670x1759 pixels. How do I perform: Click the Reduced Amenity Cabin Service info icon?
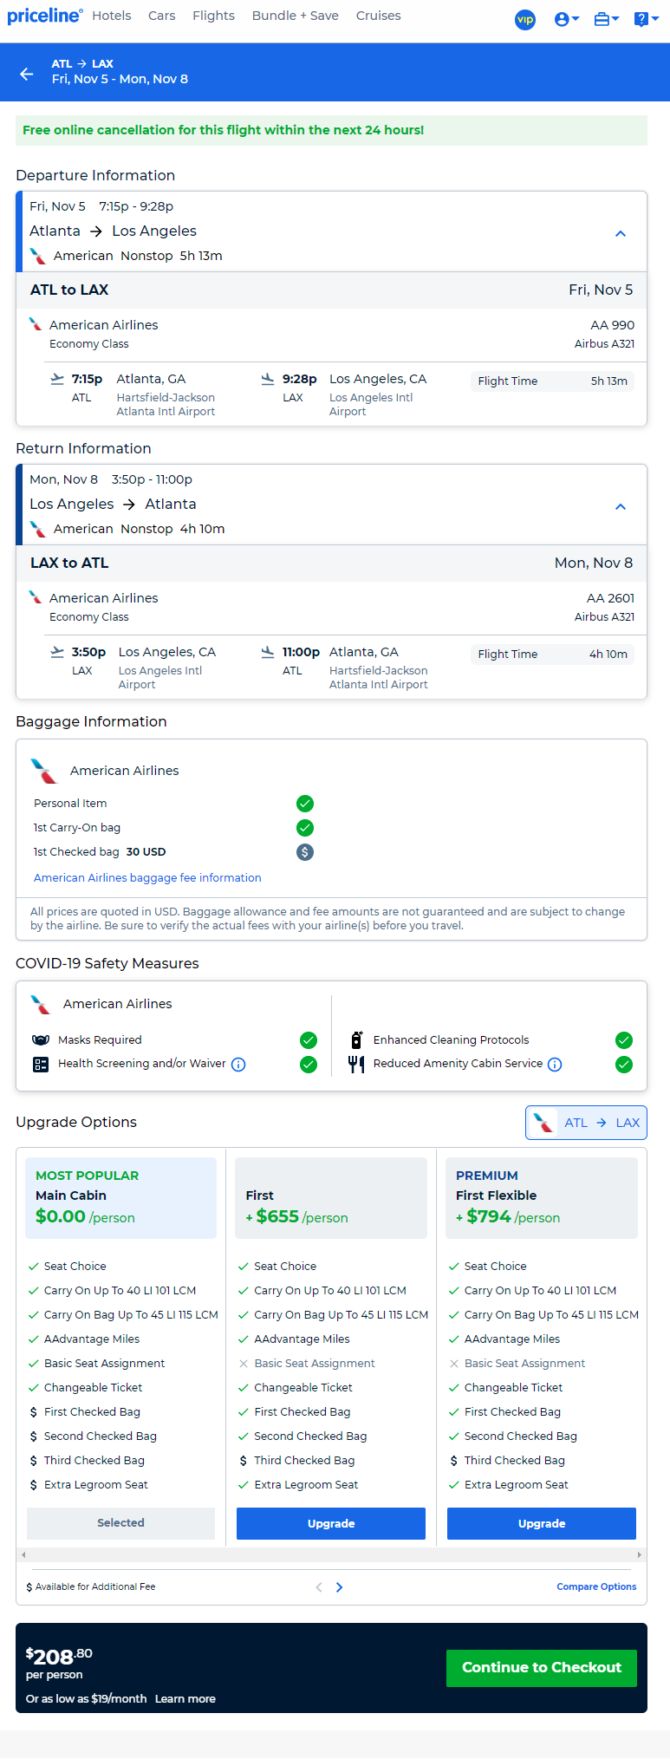point(555,1064)
